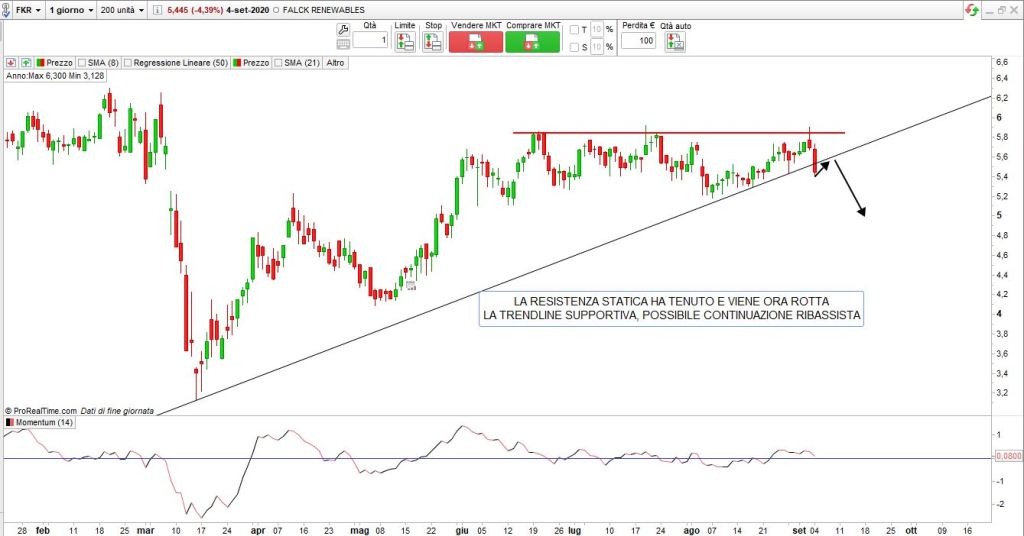
Task: Expand the 1 giorno timeframe dropdown
Action: tap(72, 9)
